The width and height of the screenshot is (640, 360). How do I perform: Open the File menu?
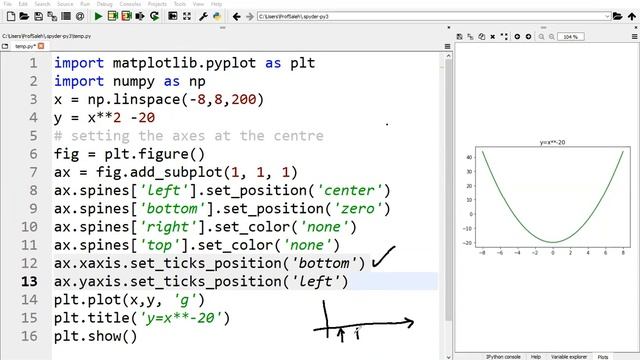8,4
